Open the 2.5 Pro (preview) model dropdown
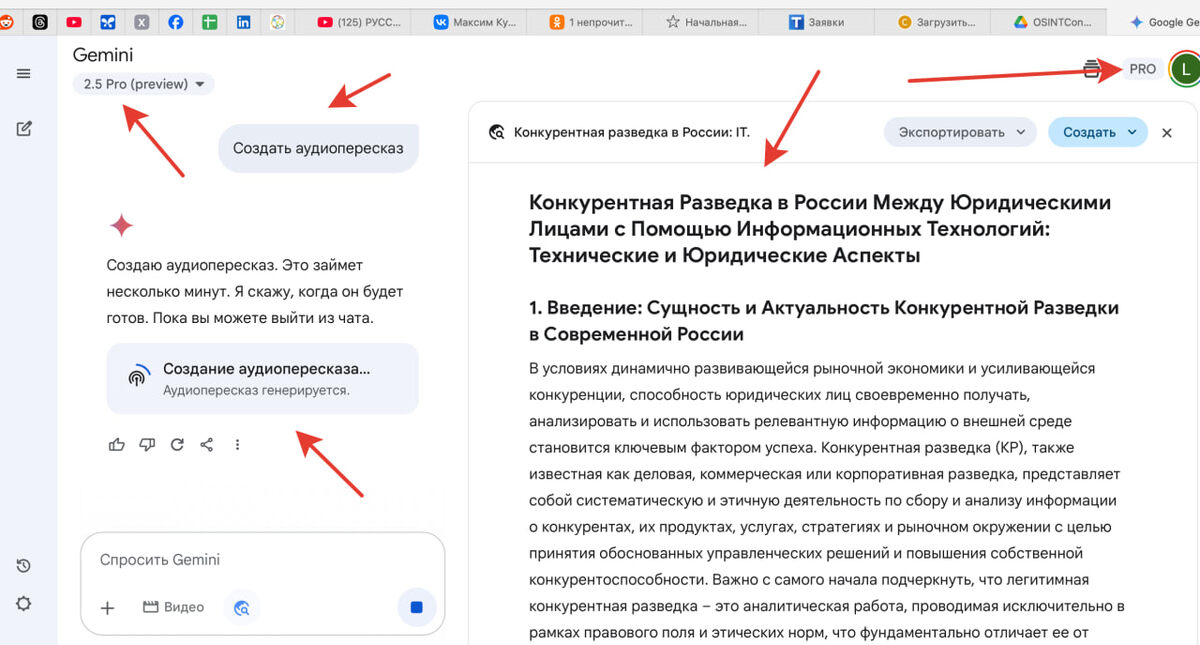The width and height of the screenshot is (1200, 645). pyautogui.click(x=144, y=84)
